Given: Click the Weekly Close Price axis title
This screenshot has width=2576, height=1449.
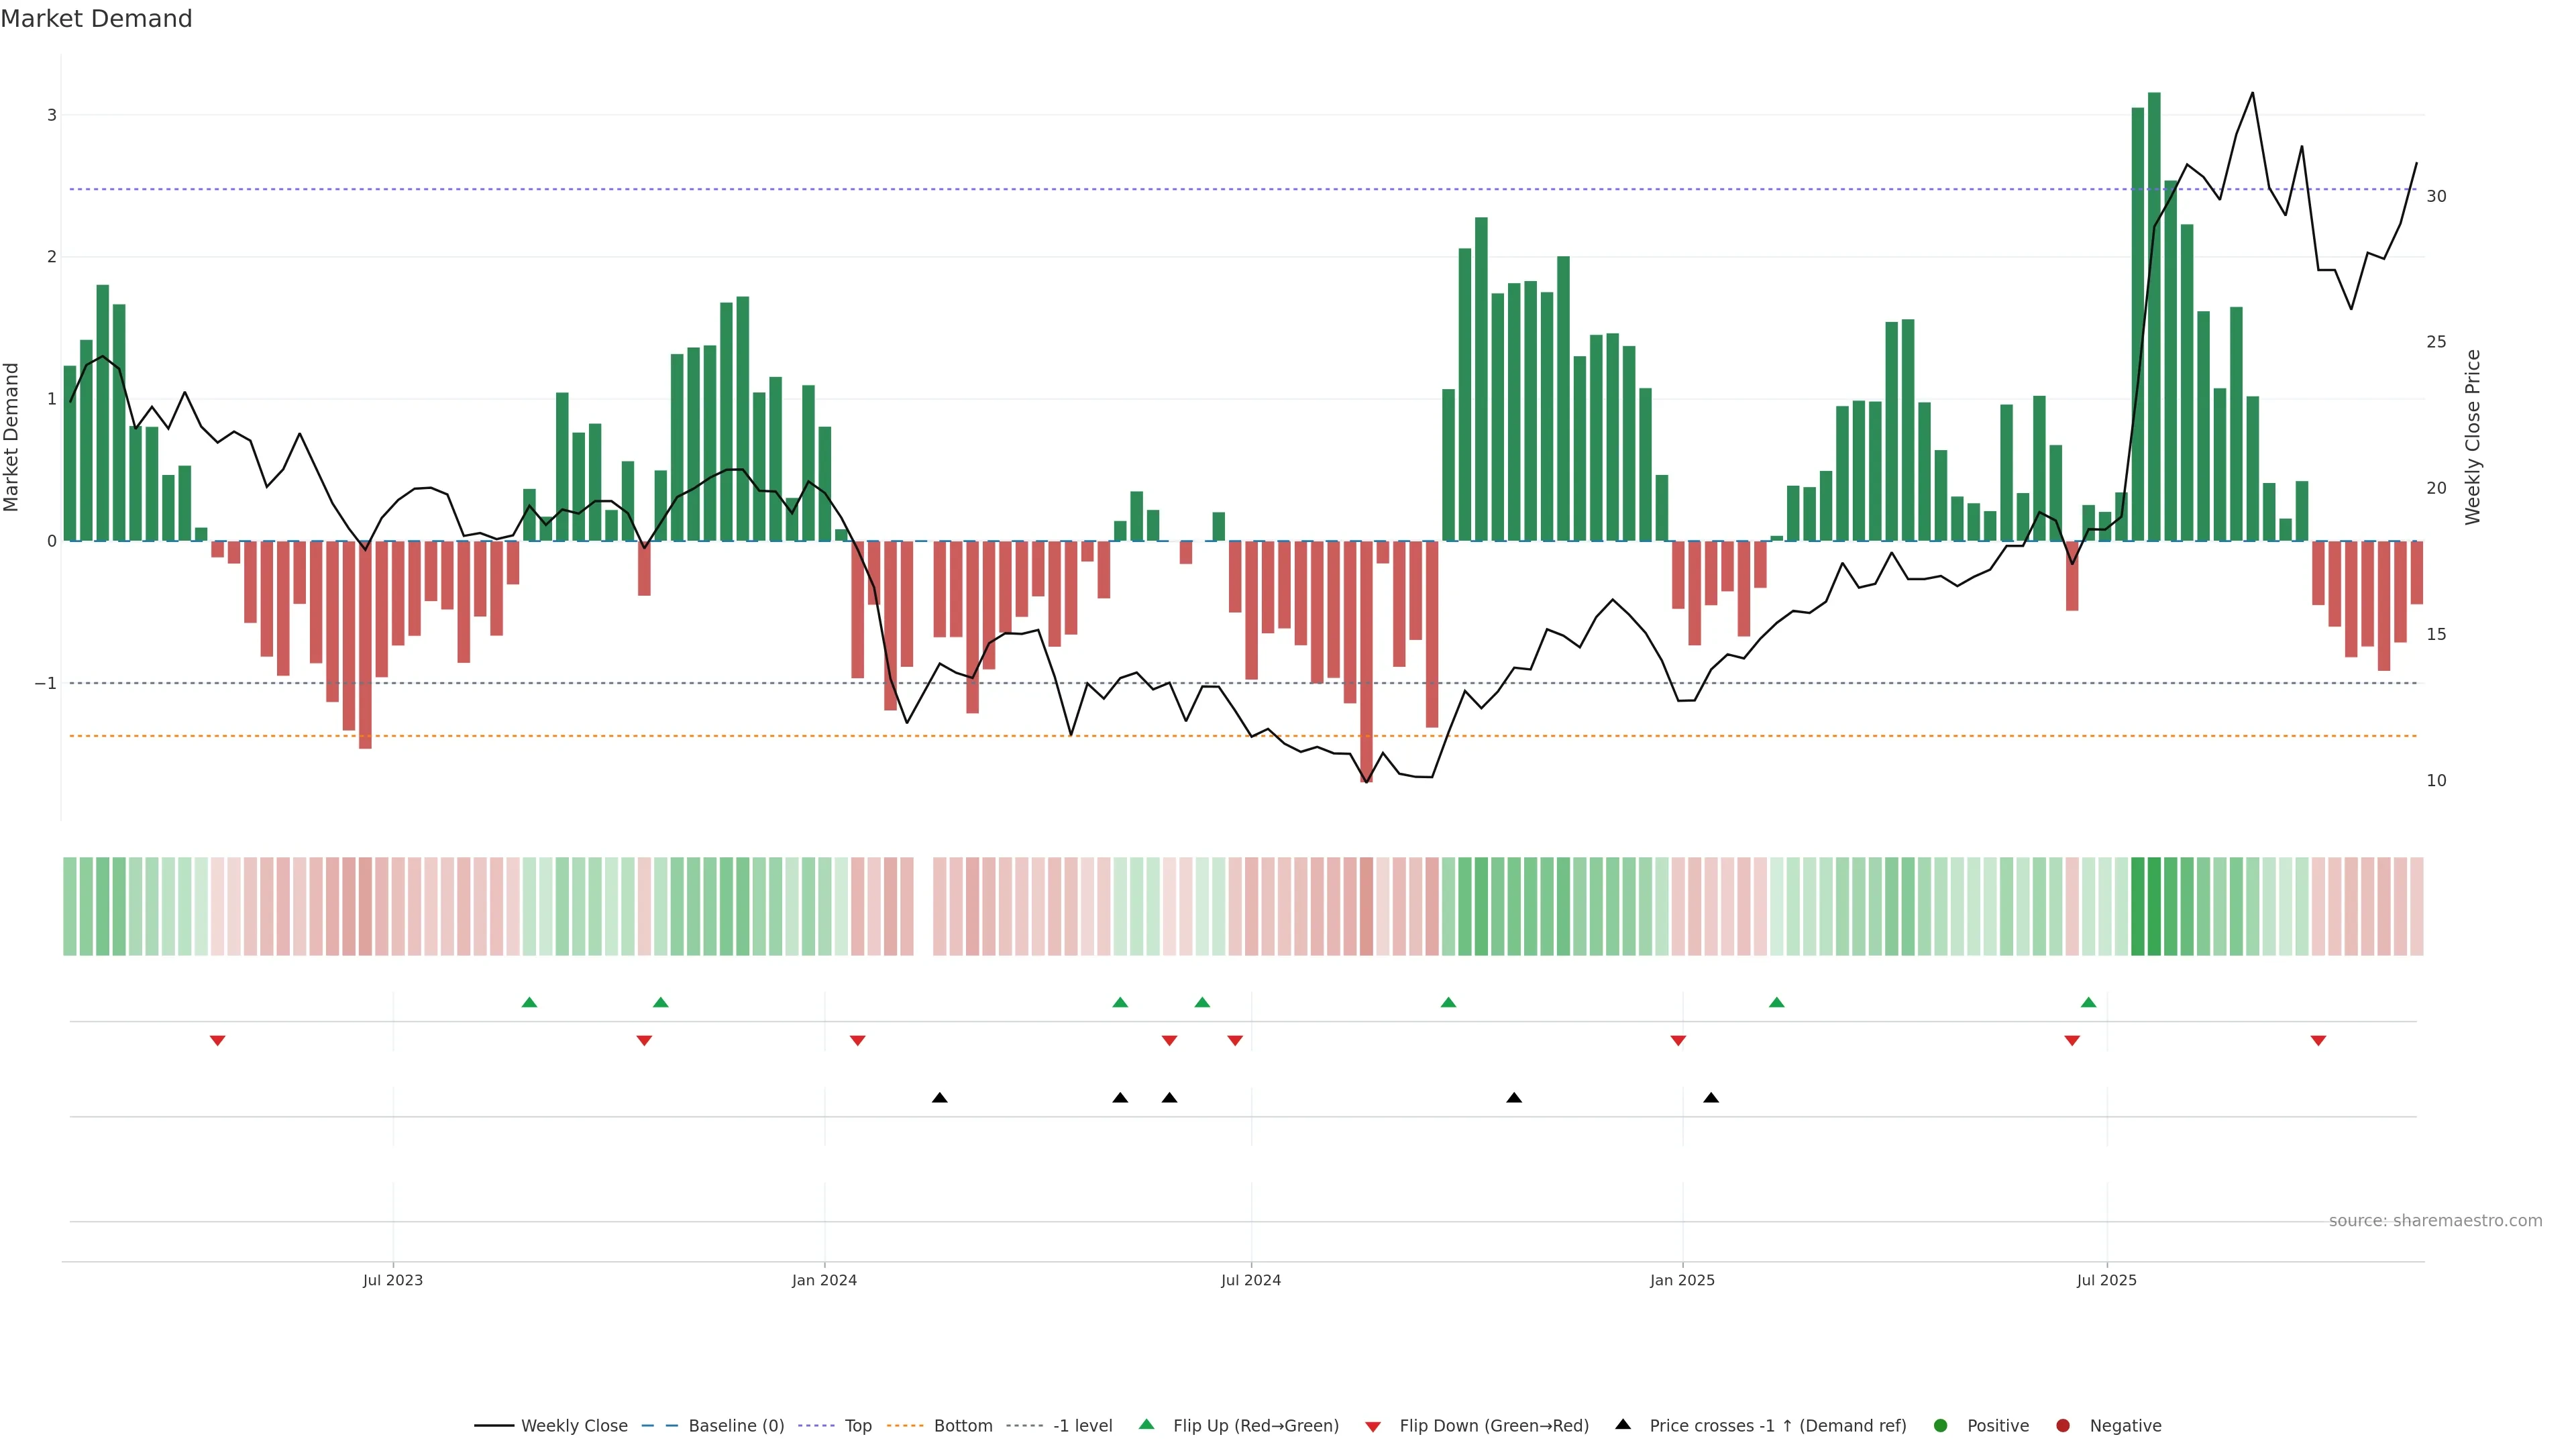Looking at the screenshot, I should 2473,437.
